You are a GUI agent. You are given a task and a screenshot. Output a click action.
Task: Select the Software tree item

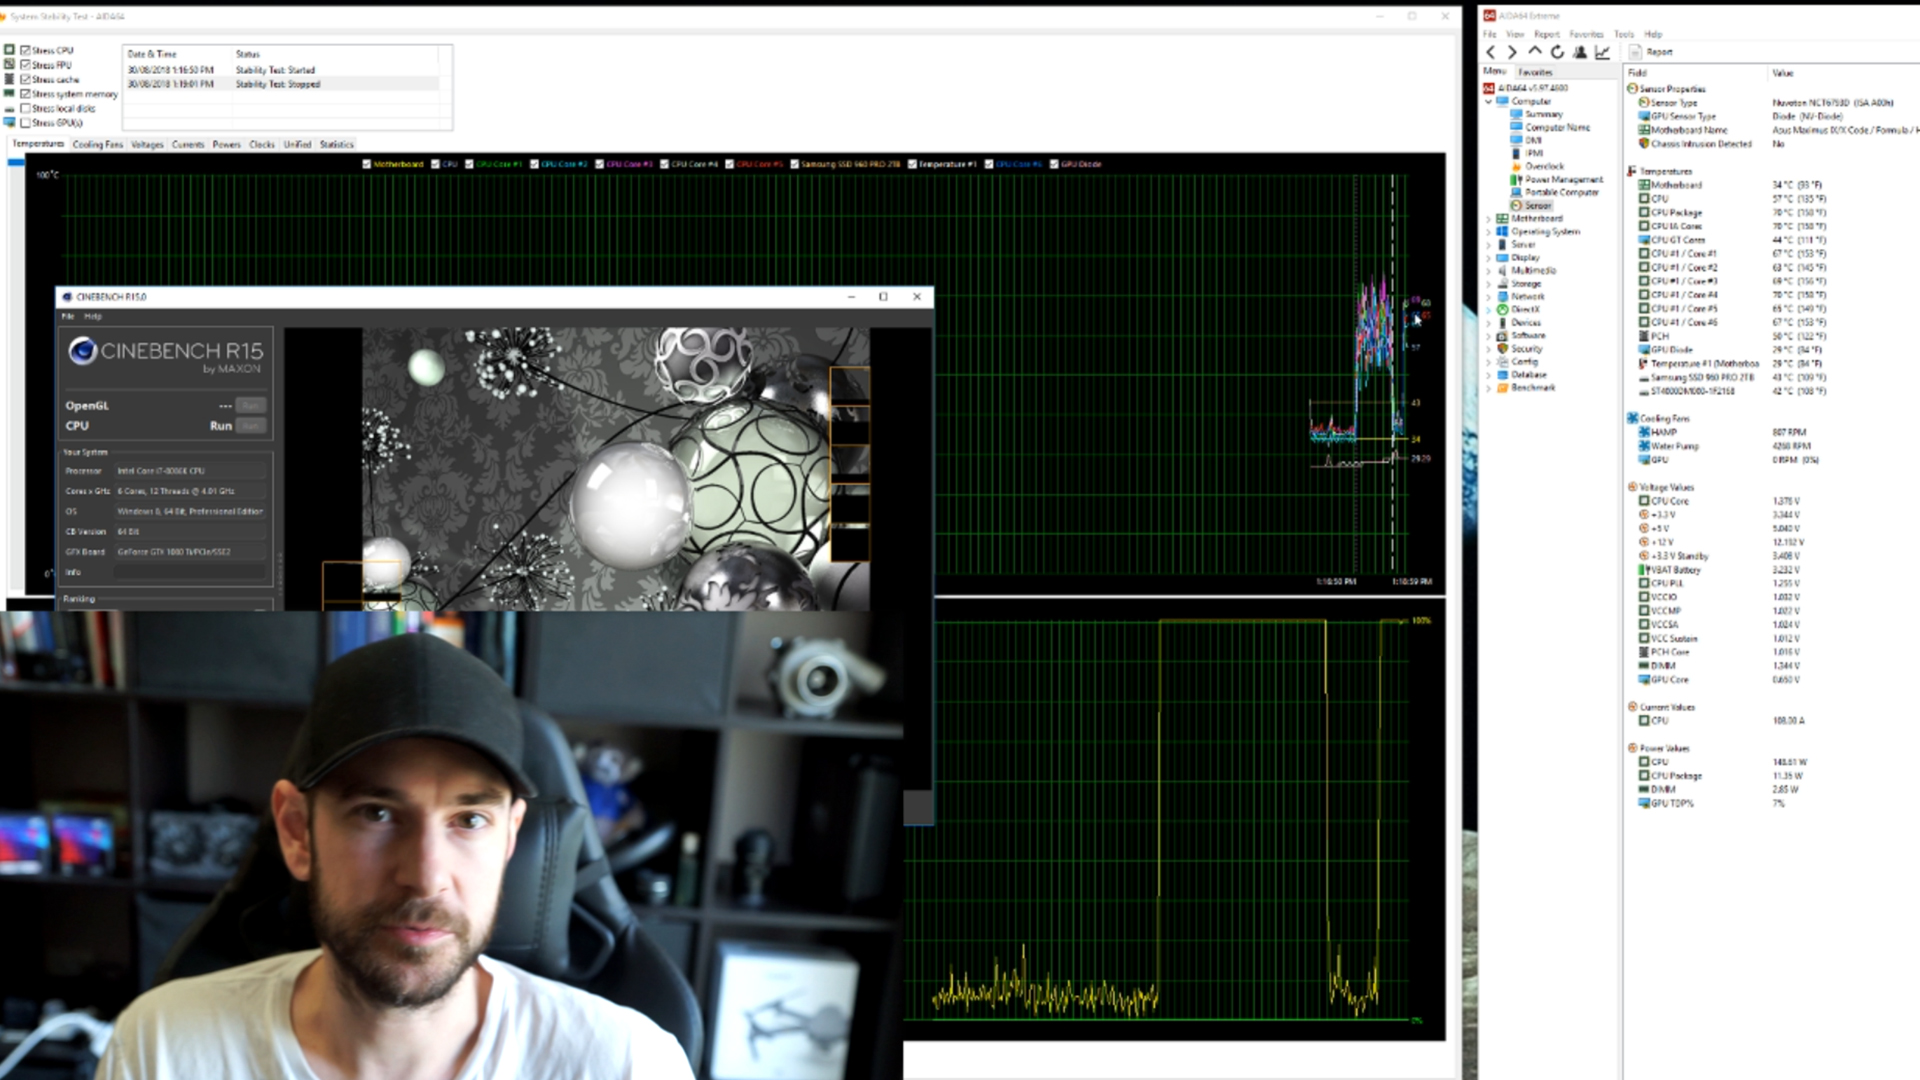tap(1522, 335)
